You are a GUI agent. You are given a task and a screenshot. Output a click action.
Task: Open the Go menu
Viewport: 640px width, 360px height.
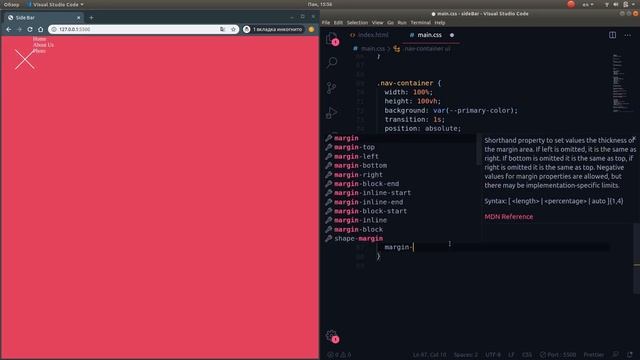[391, 22]
